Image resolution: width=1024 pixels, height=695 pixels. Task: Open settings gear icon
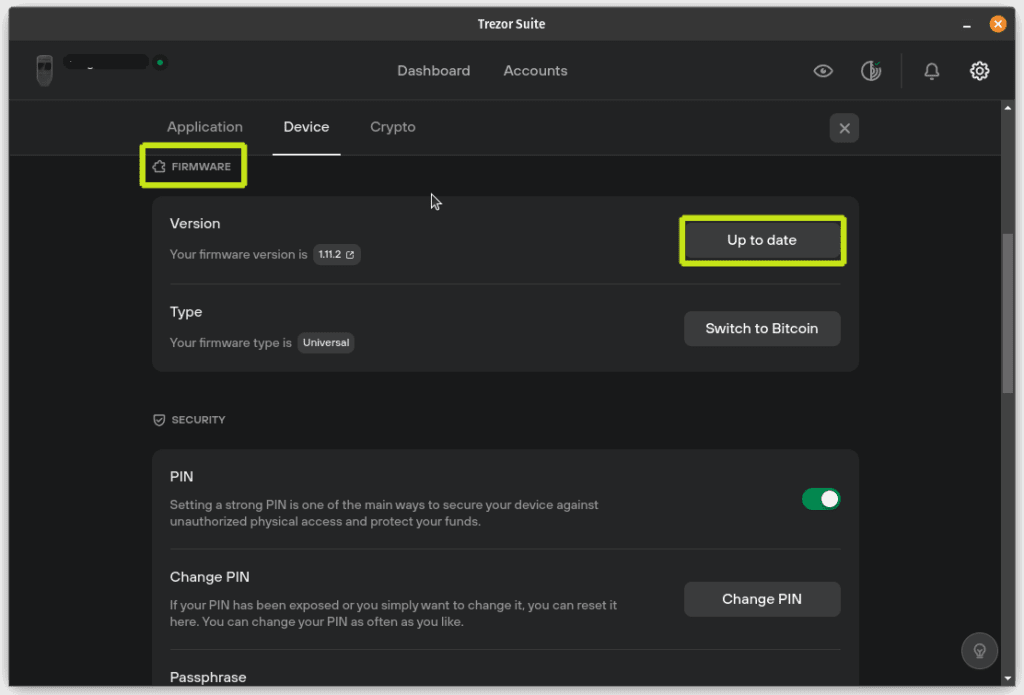pos(979,71)
